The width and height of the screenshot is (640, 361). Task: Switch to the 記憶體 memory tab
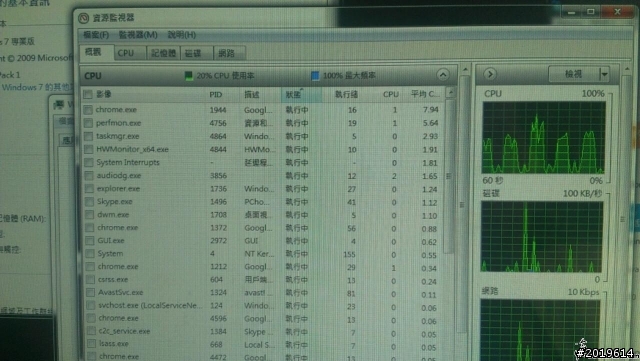click(163, 53)
